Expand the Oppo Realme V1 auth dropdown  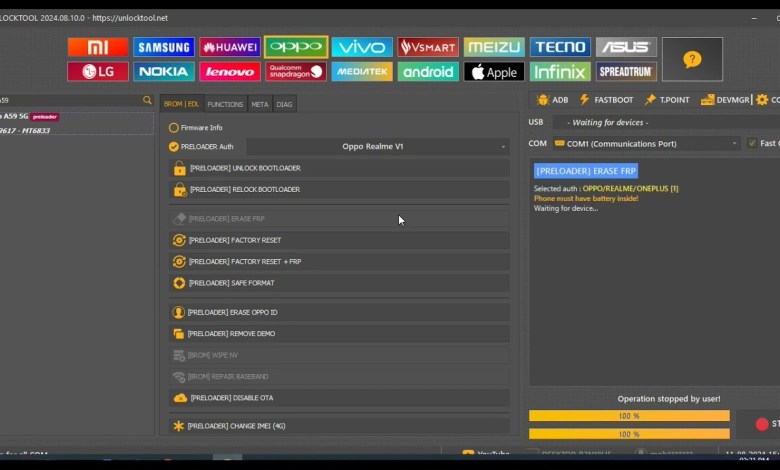coord(378,147)
